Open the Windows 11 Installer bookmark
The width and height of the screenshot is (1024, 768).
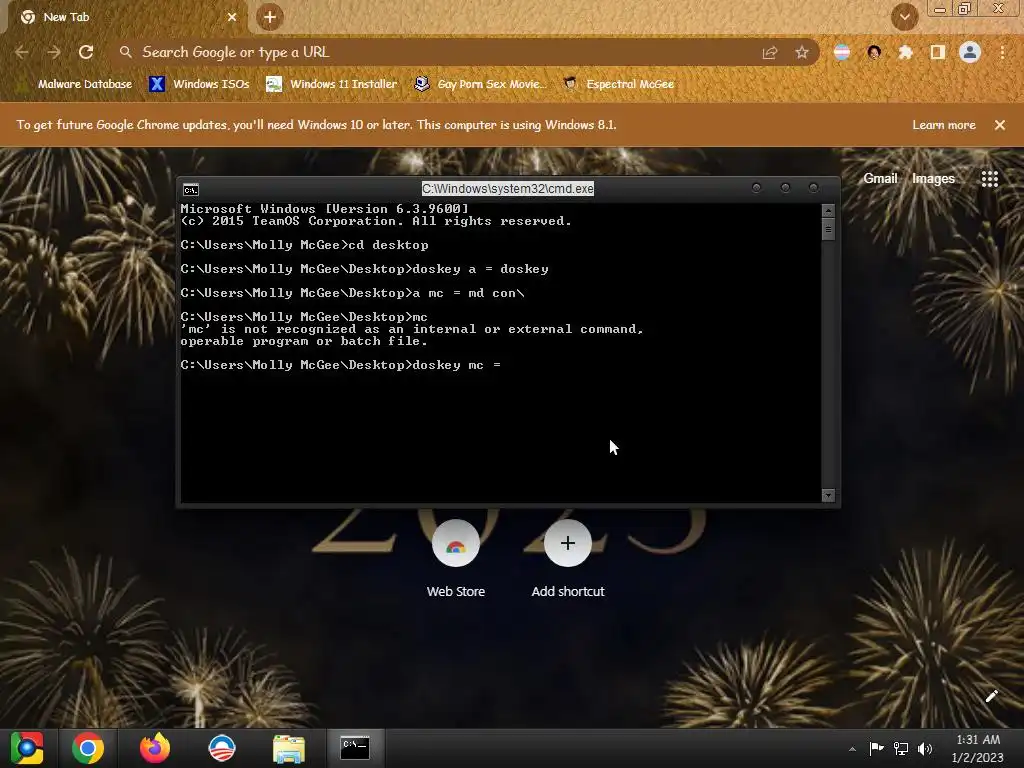tap(332, 84)
